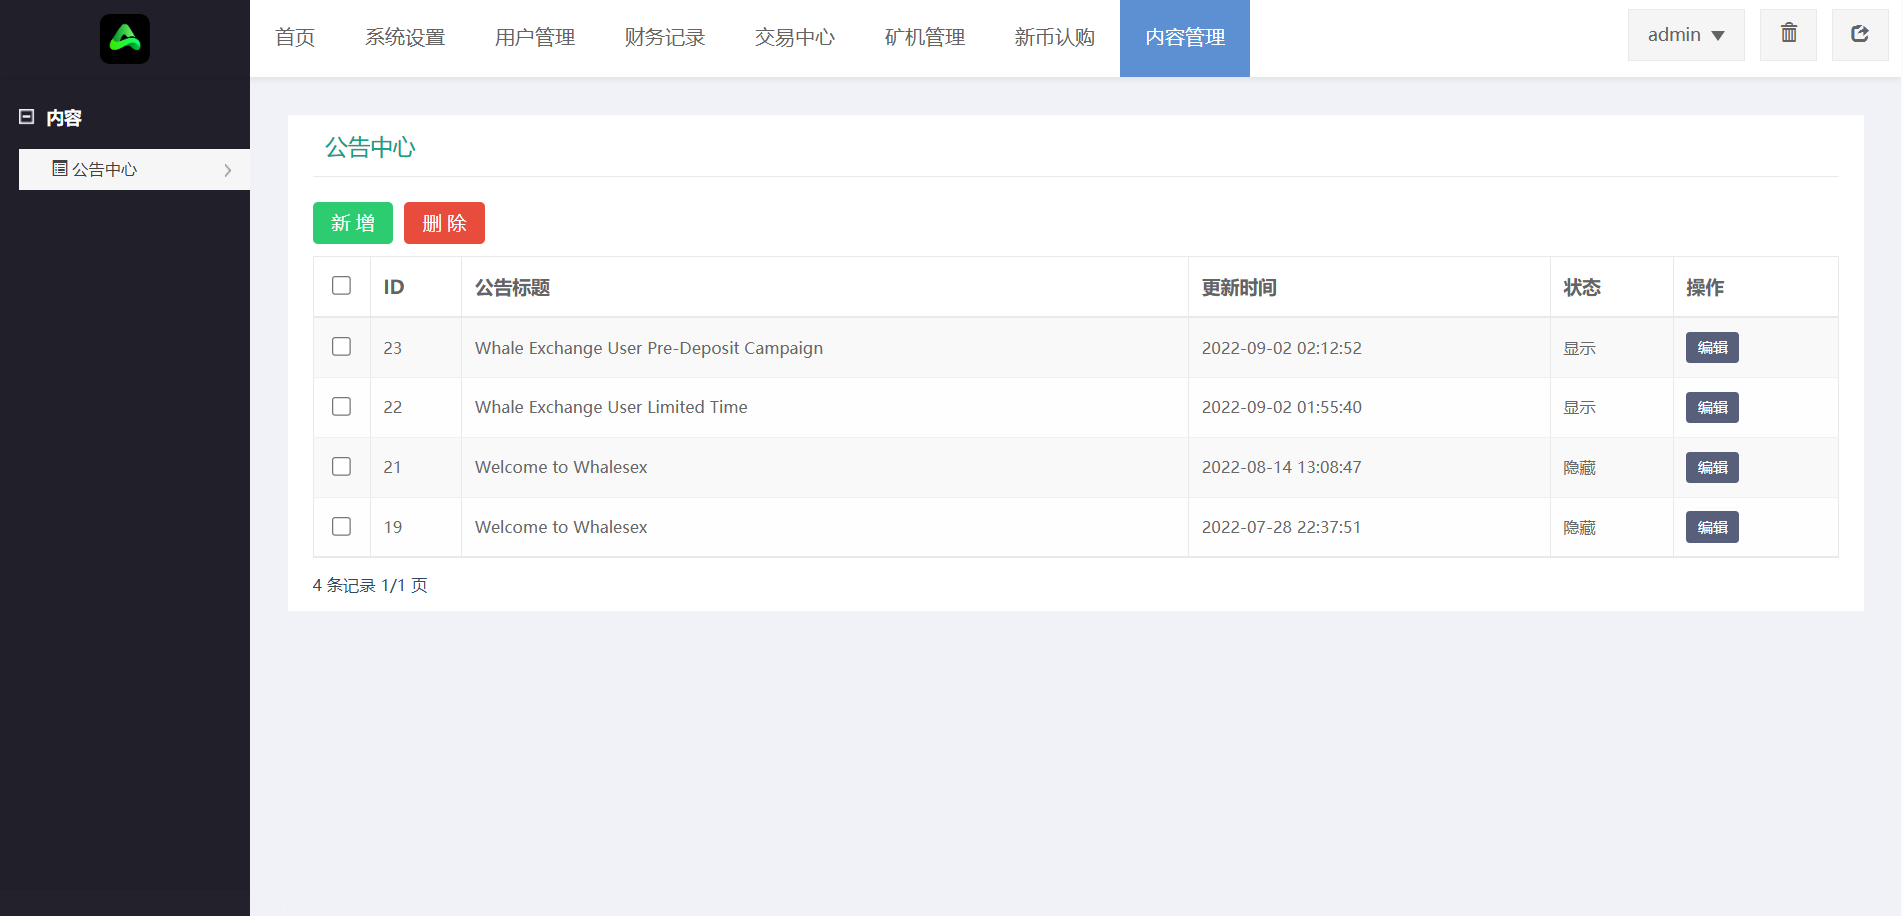Open the 系统设置 menu tab
This screenshot has height=916, width=1903.
(x=405, y=38)
